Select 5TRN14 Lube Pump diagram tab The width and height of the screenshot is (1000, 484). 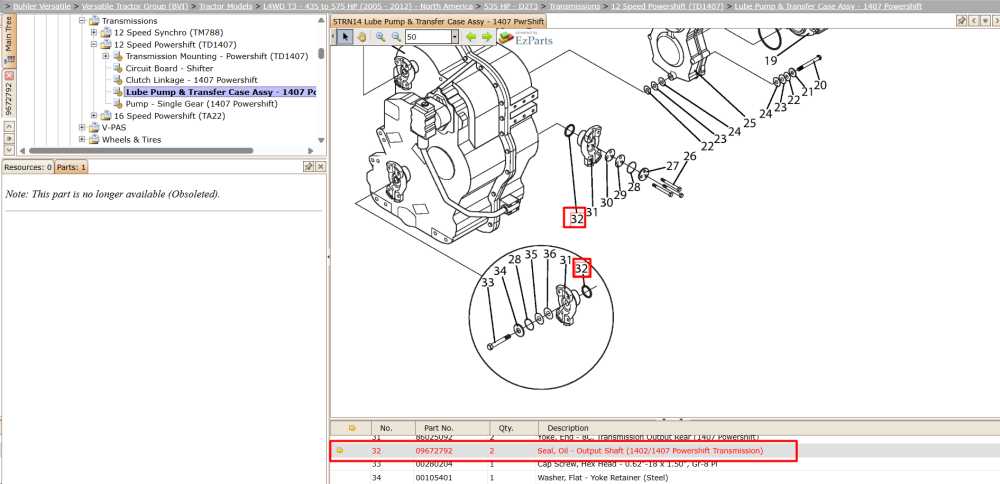(438, 21)
